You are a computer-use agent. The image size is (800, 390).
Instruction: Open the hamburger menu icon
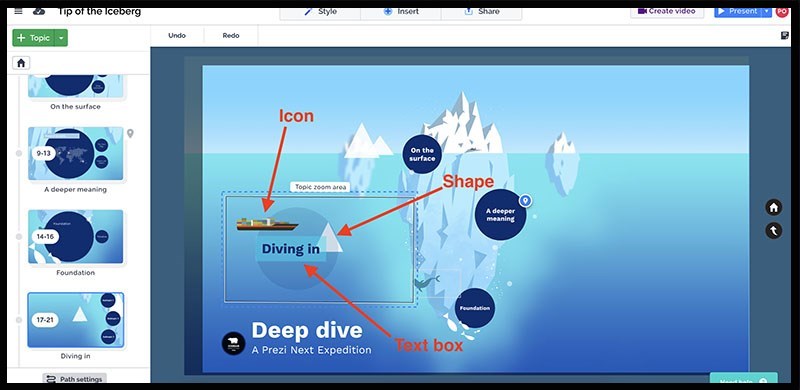point(19,11)
